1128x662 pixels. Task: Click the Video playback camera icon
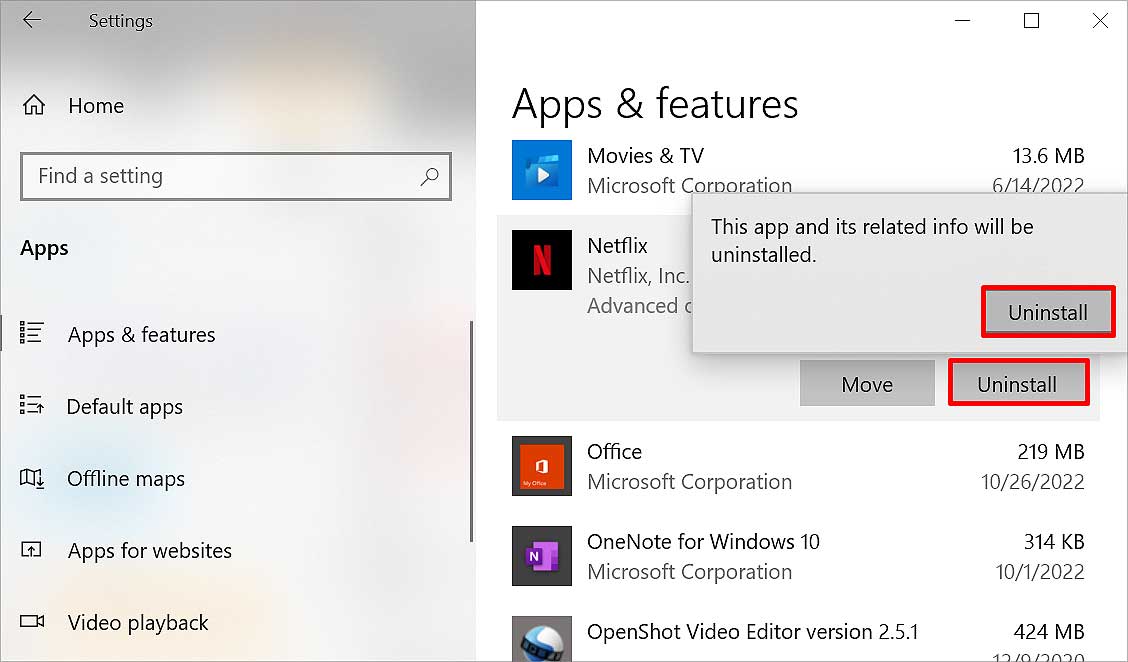(x=32, y=621)
